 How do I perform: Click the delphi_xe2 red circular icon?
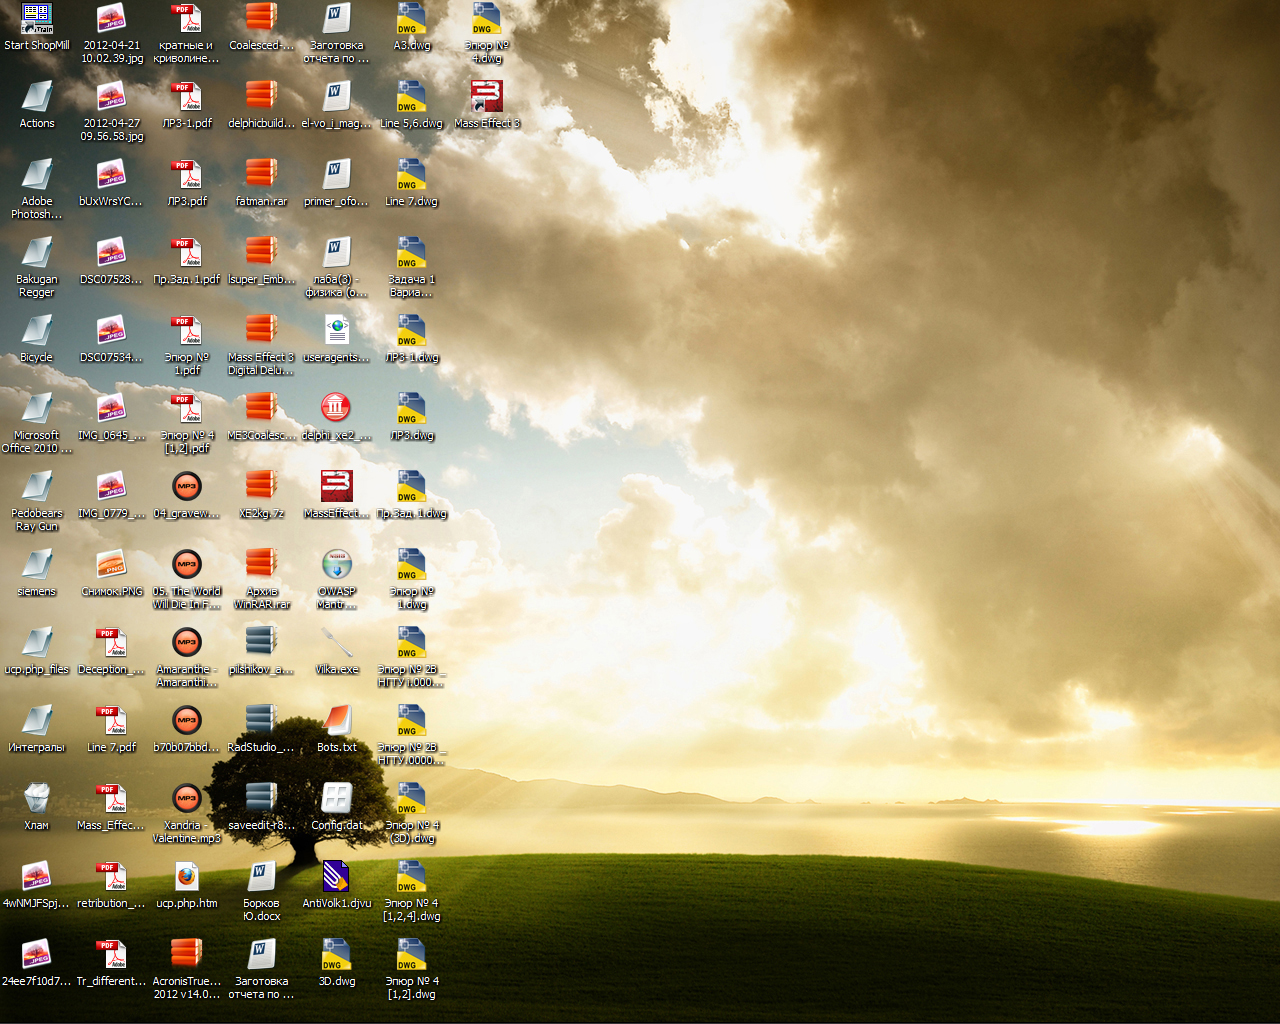[337, 417]
